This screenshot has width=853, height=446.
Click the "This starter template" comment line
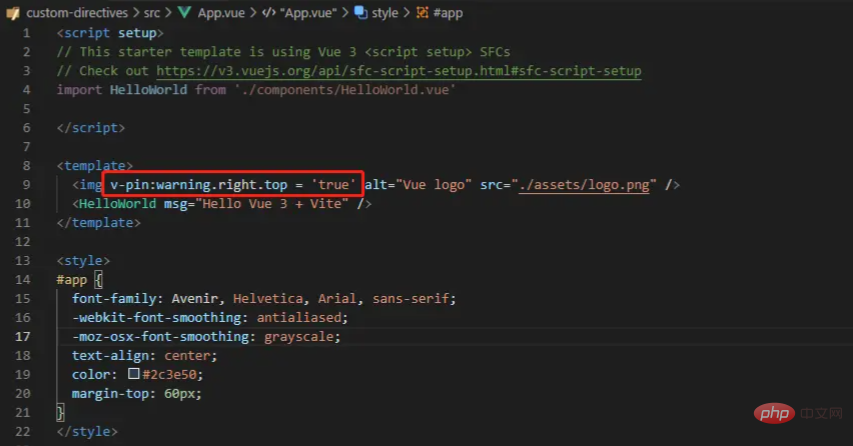[x=283, y=52]
